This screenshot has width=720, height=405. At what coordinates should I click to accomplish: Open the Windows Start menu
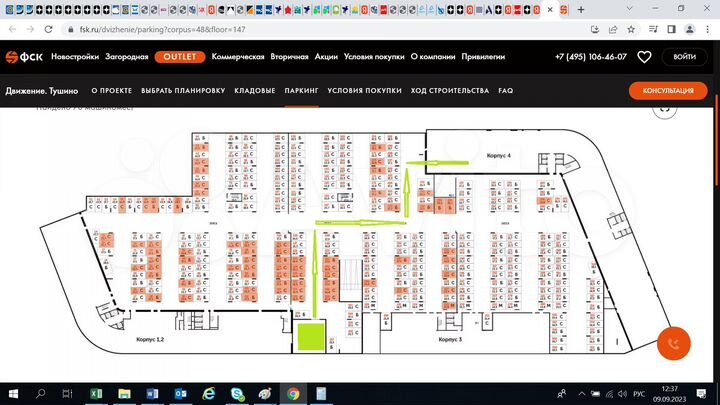pyautogui.click(x=14, y=393)
